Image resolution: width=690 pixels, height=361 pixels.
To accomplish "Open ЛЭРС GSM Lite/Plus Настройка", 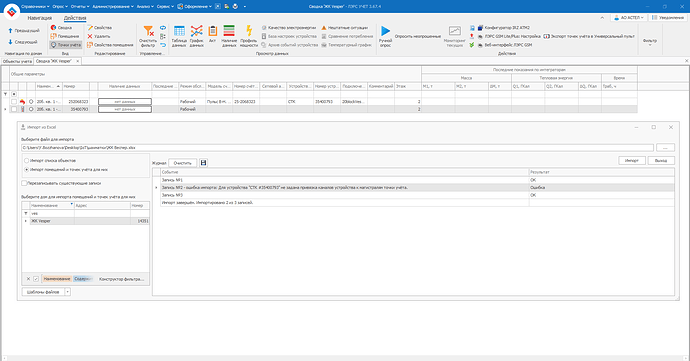I will [509, 36].
